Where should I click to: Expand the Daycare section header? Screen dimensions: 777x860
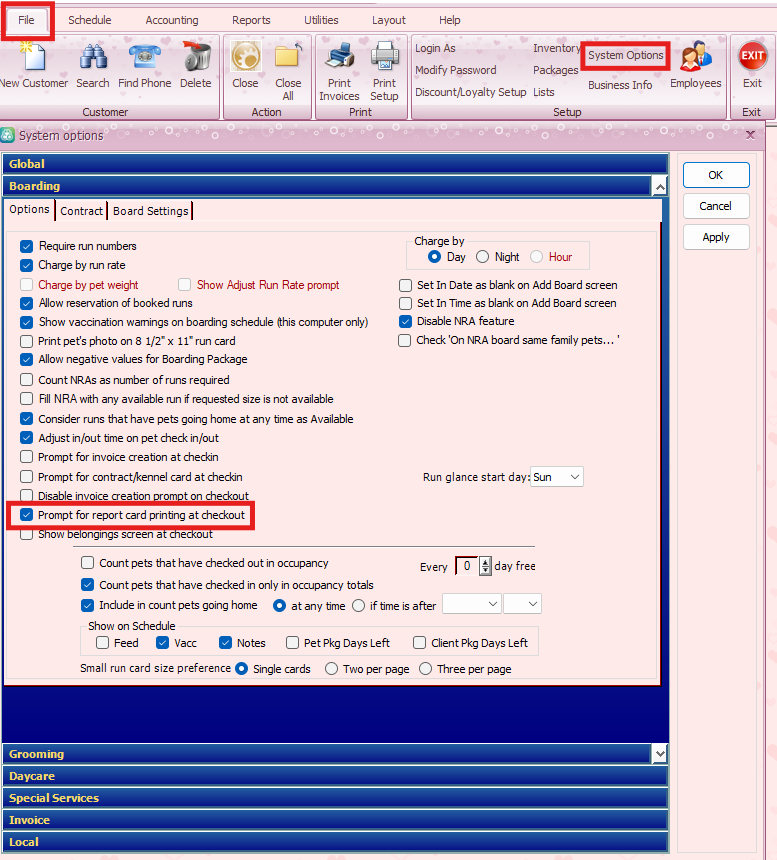pos(335,776)
